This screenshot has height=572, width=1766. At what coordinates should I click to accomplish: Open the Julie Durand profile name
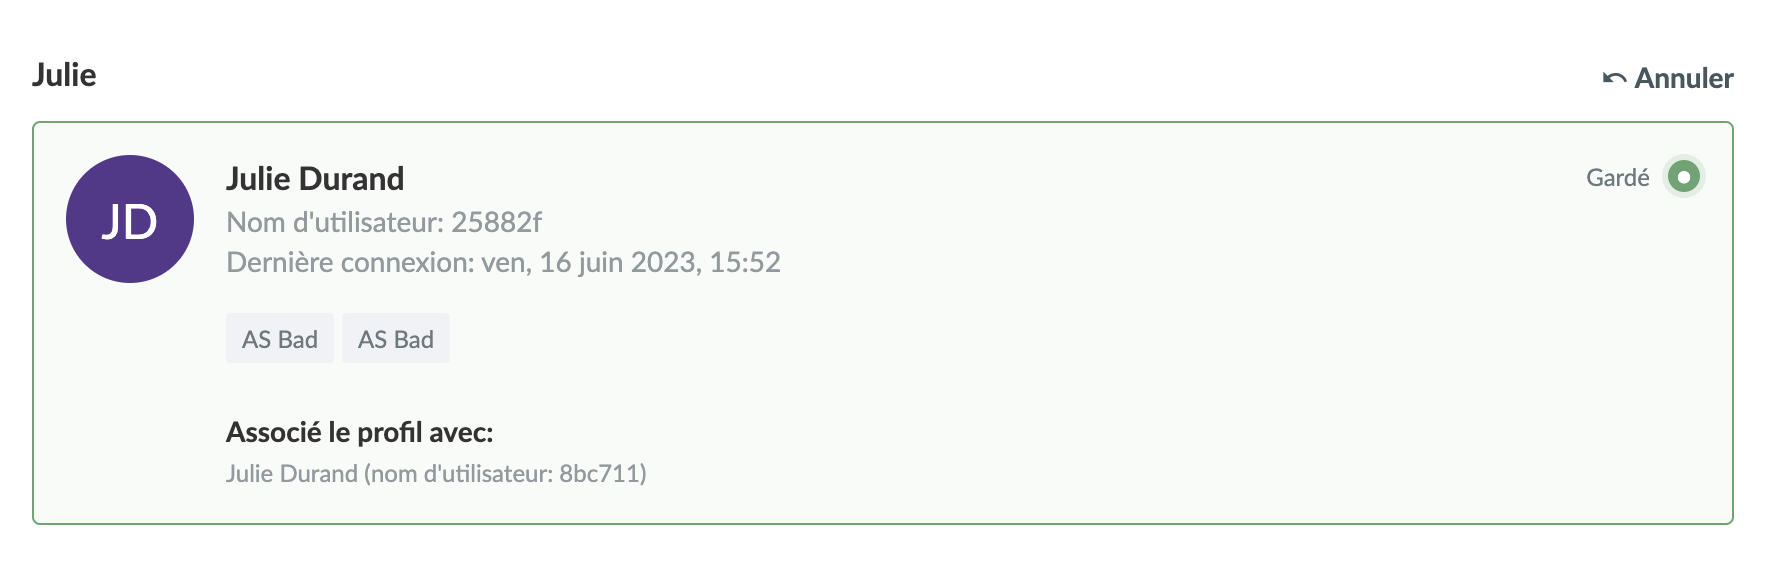(315, 179)
